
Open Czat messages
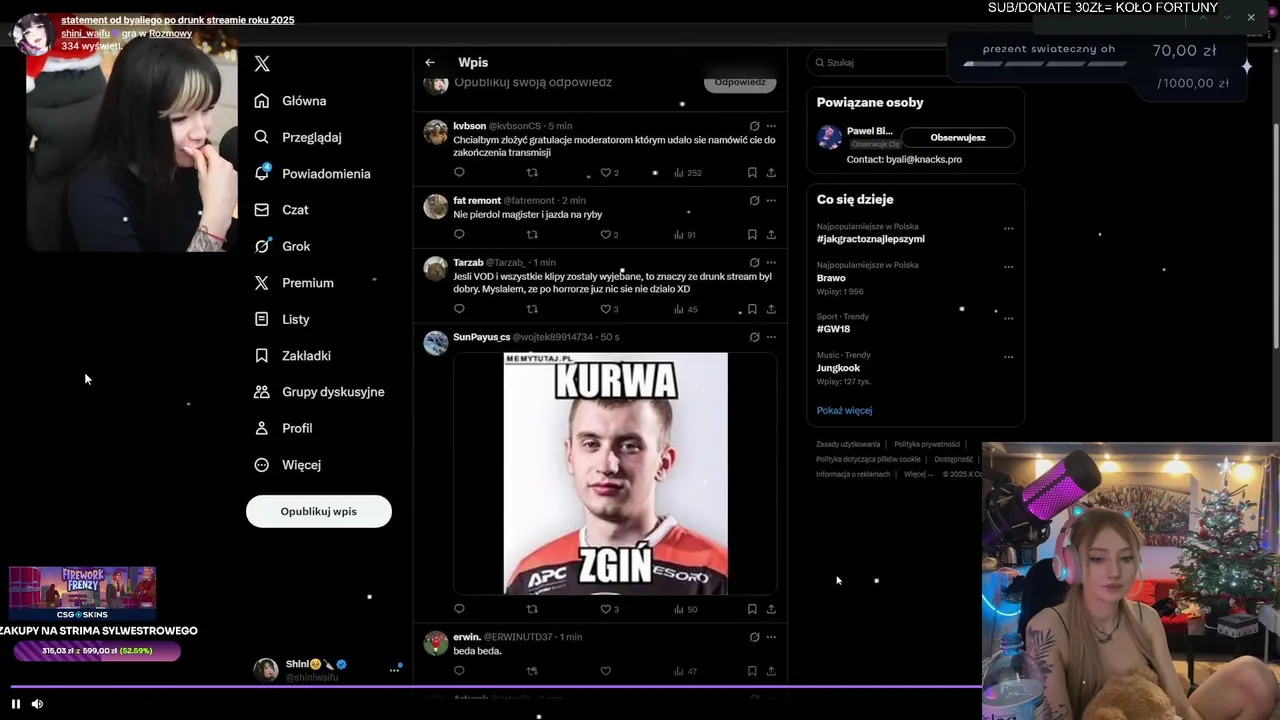281,210
